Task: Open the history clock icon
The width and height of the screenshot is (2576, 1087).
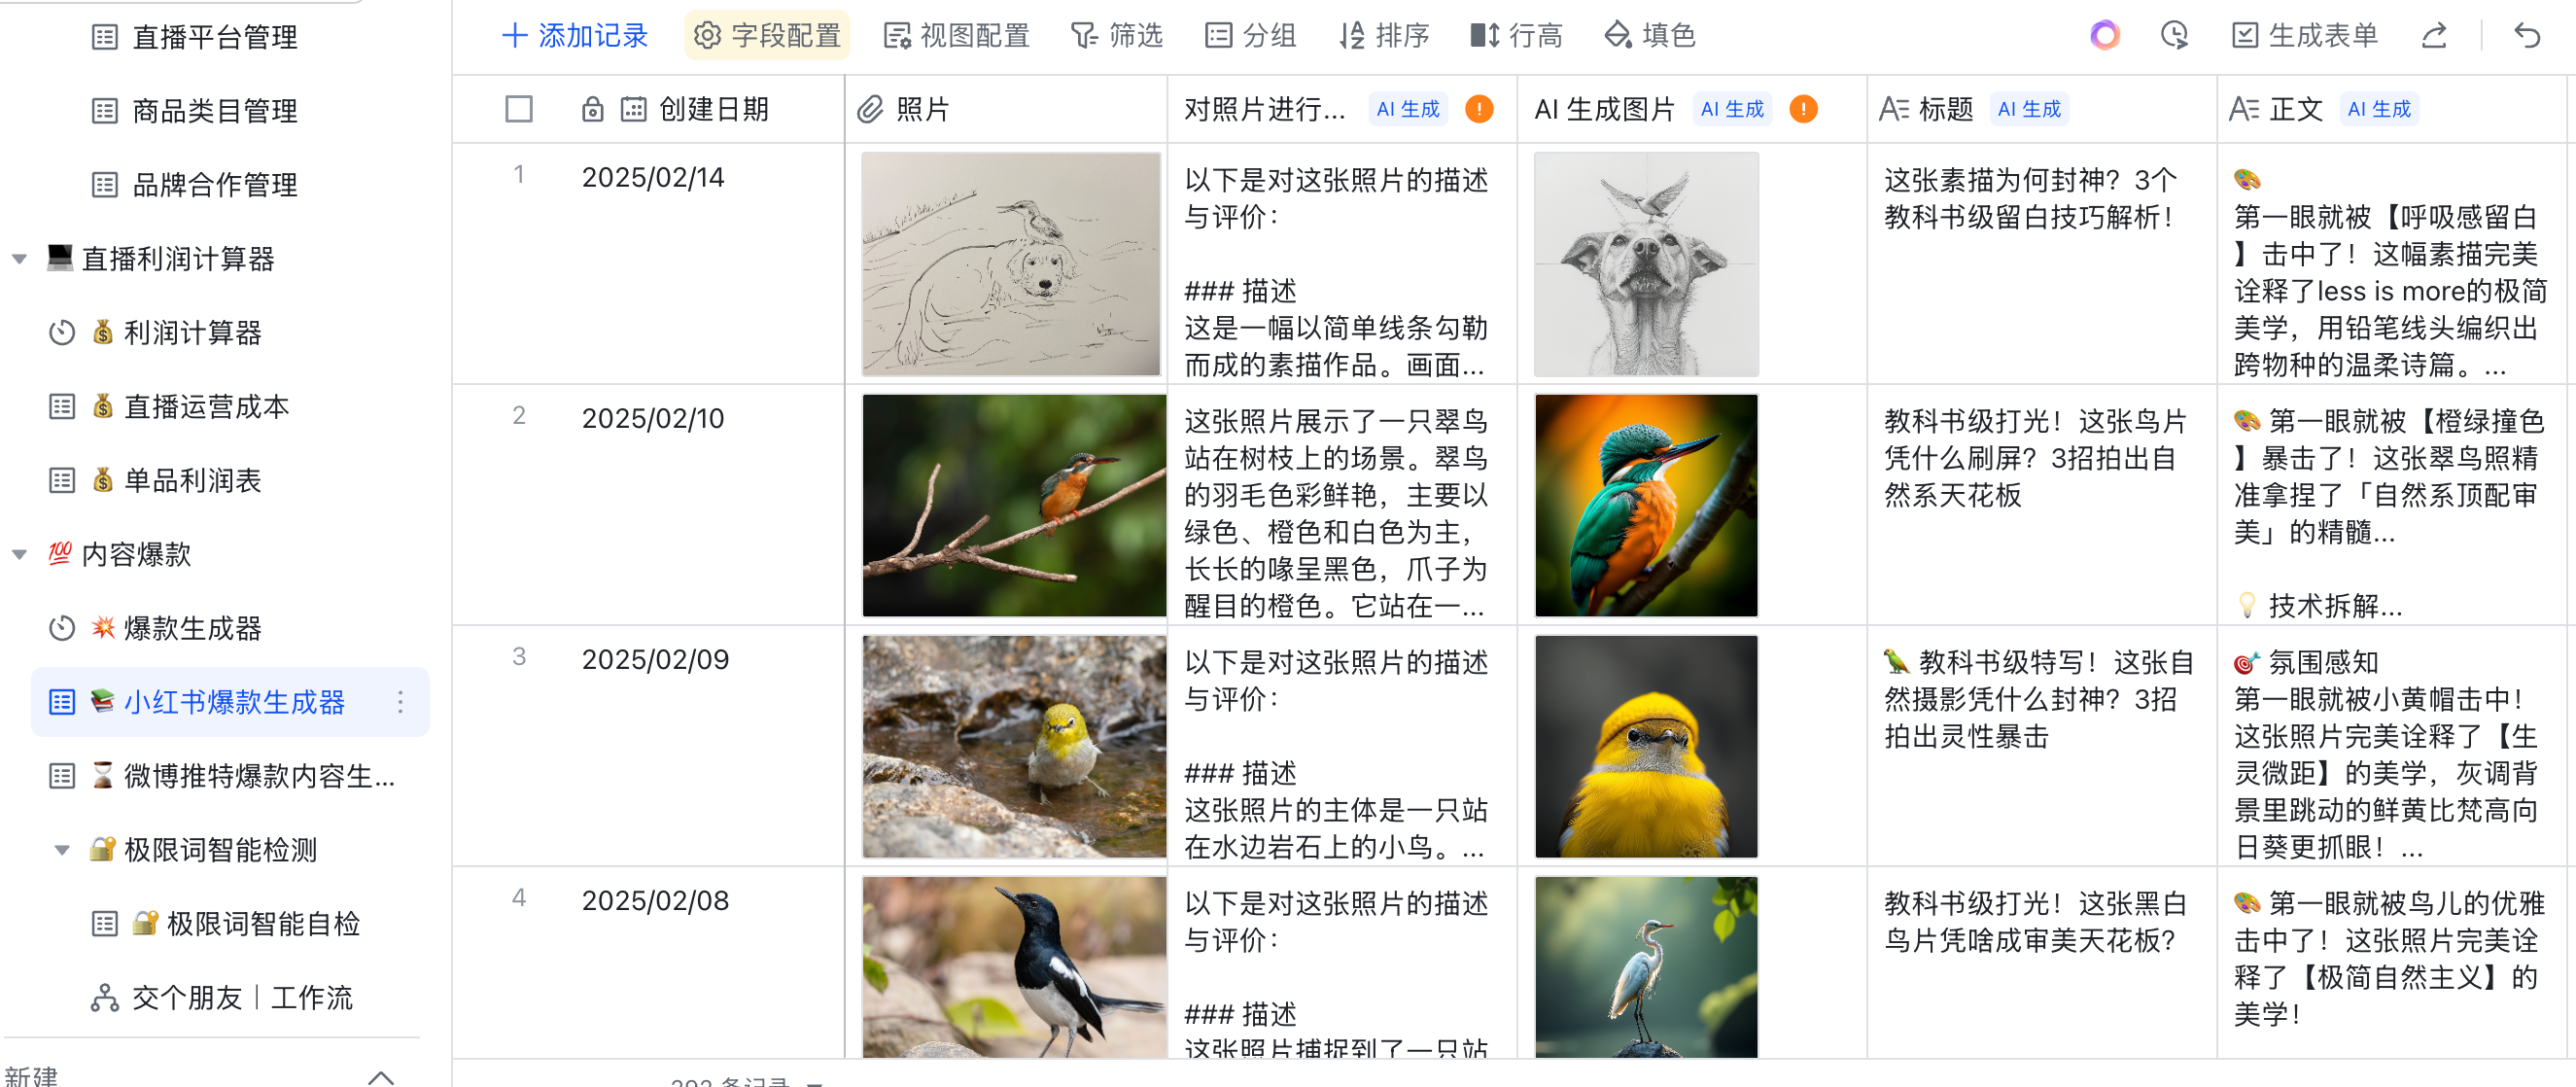Action: (x=2174, y=36)
